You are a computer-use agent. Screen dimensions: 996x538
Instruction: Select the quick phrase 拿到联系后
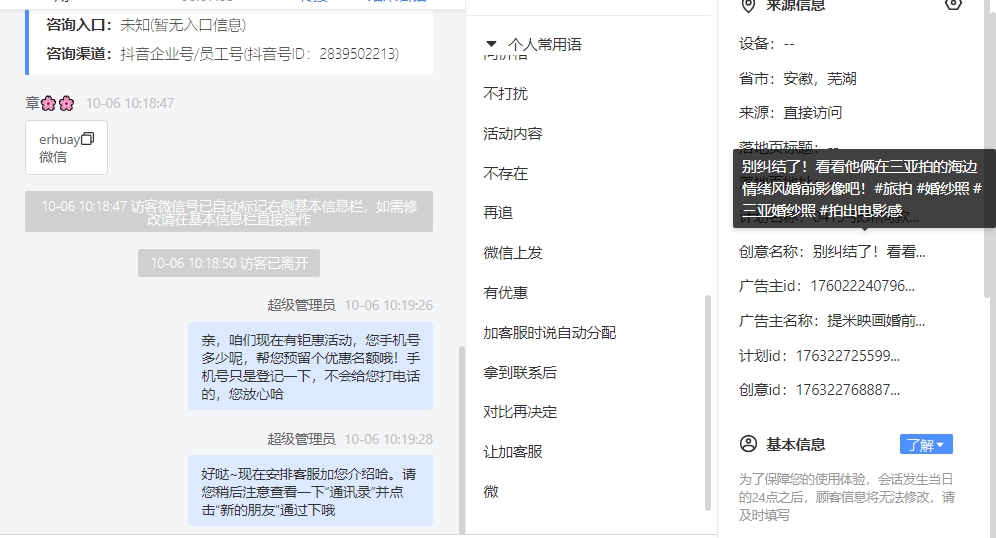pyautogui.click(x=520, y=373)
